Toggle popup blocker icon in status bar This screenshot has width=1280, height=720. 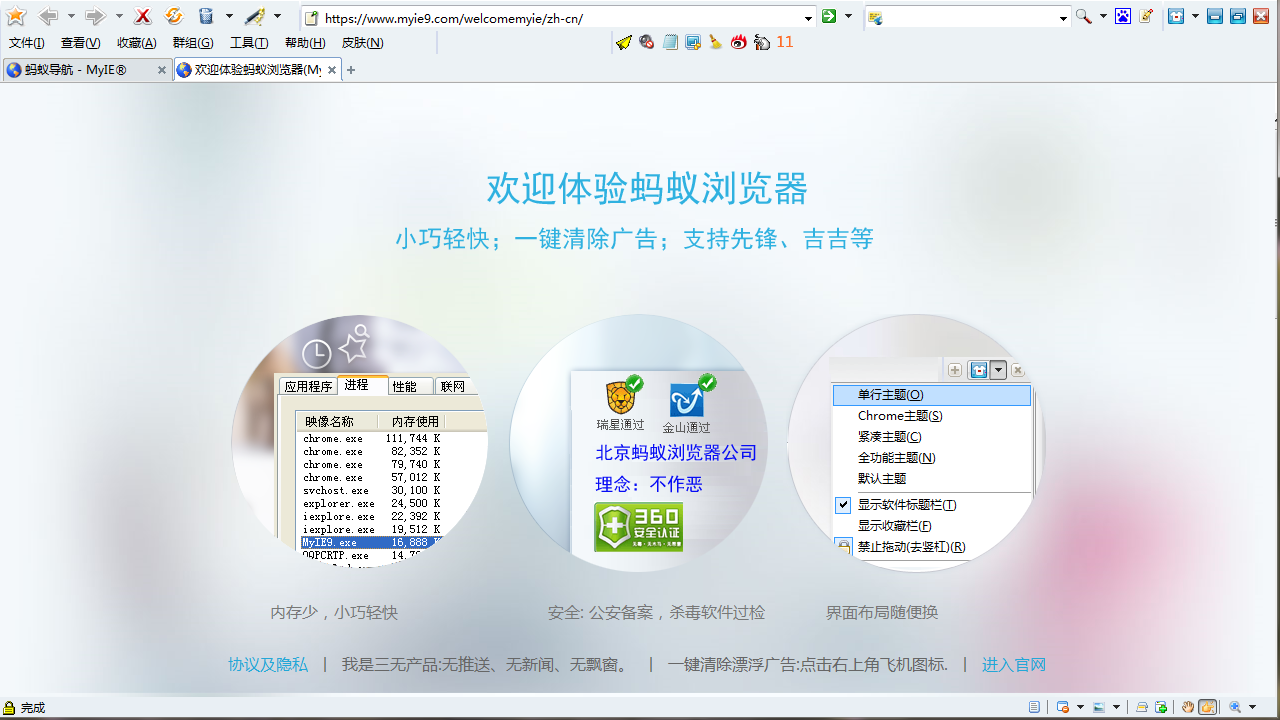pos(1063,707)
